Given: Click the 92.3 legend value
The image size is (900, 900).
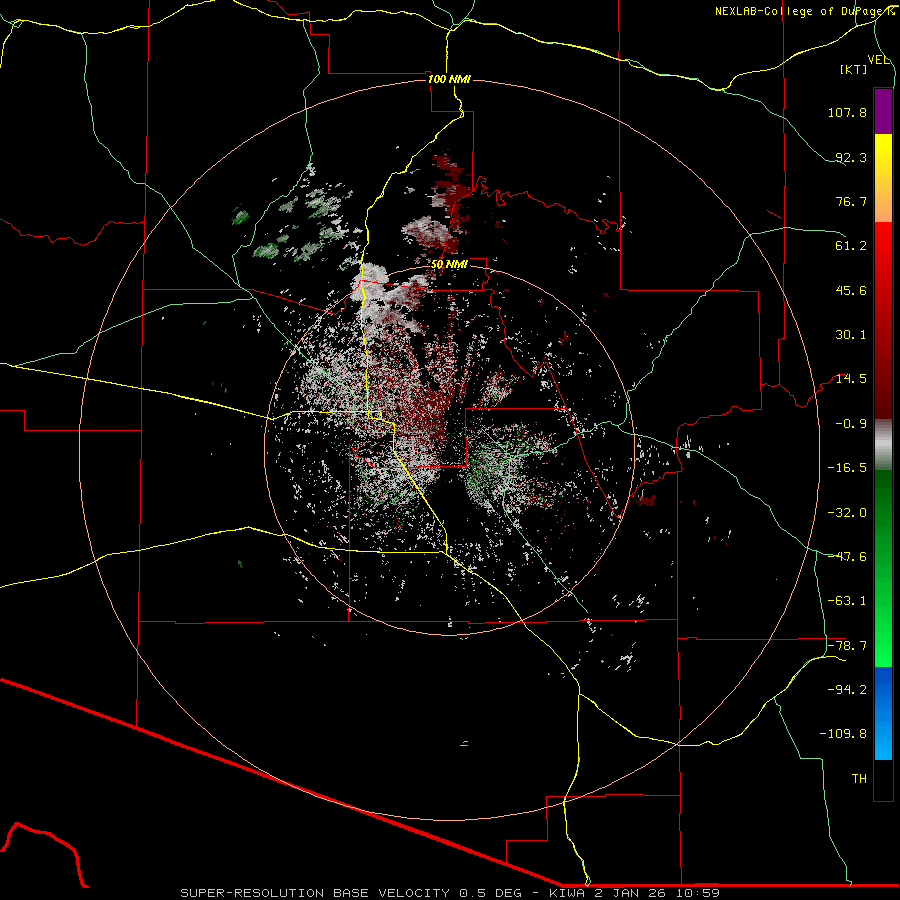Looking at the screenshot, I should tap(851, 157).
